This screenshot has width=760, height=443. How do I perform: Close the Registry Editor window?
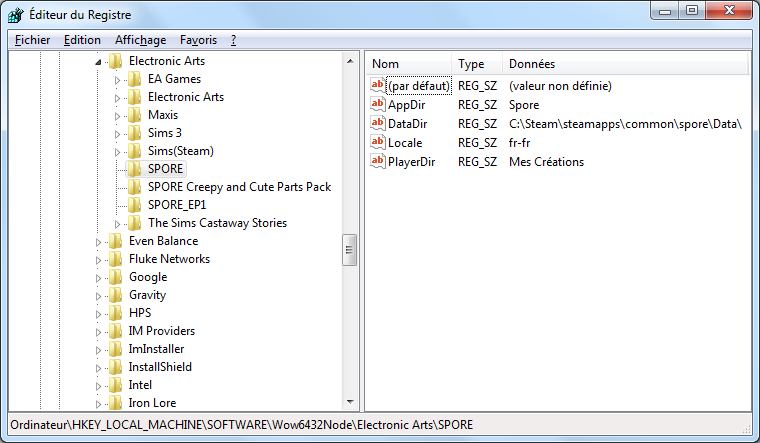729,11
